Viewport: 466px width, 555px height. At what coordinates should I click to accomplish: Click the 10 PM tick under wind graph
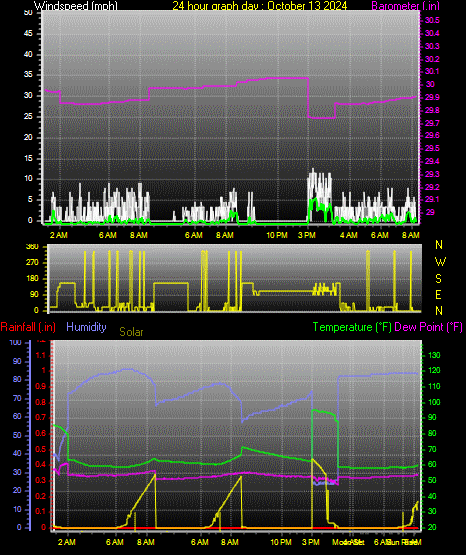tap(277, 235)
